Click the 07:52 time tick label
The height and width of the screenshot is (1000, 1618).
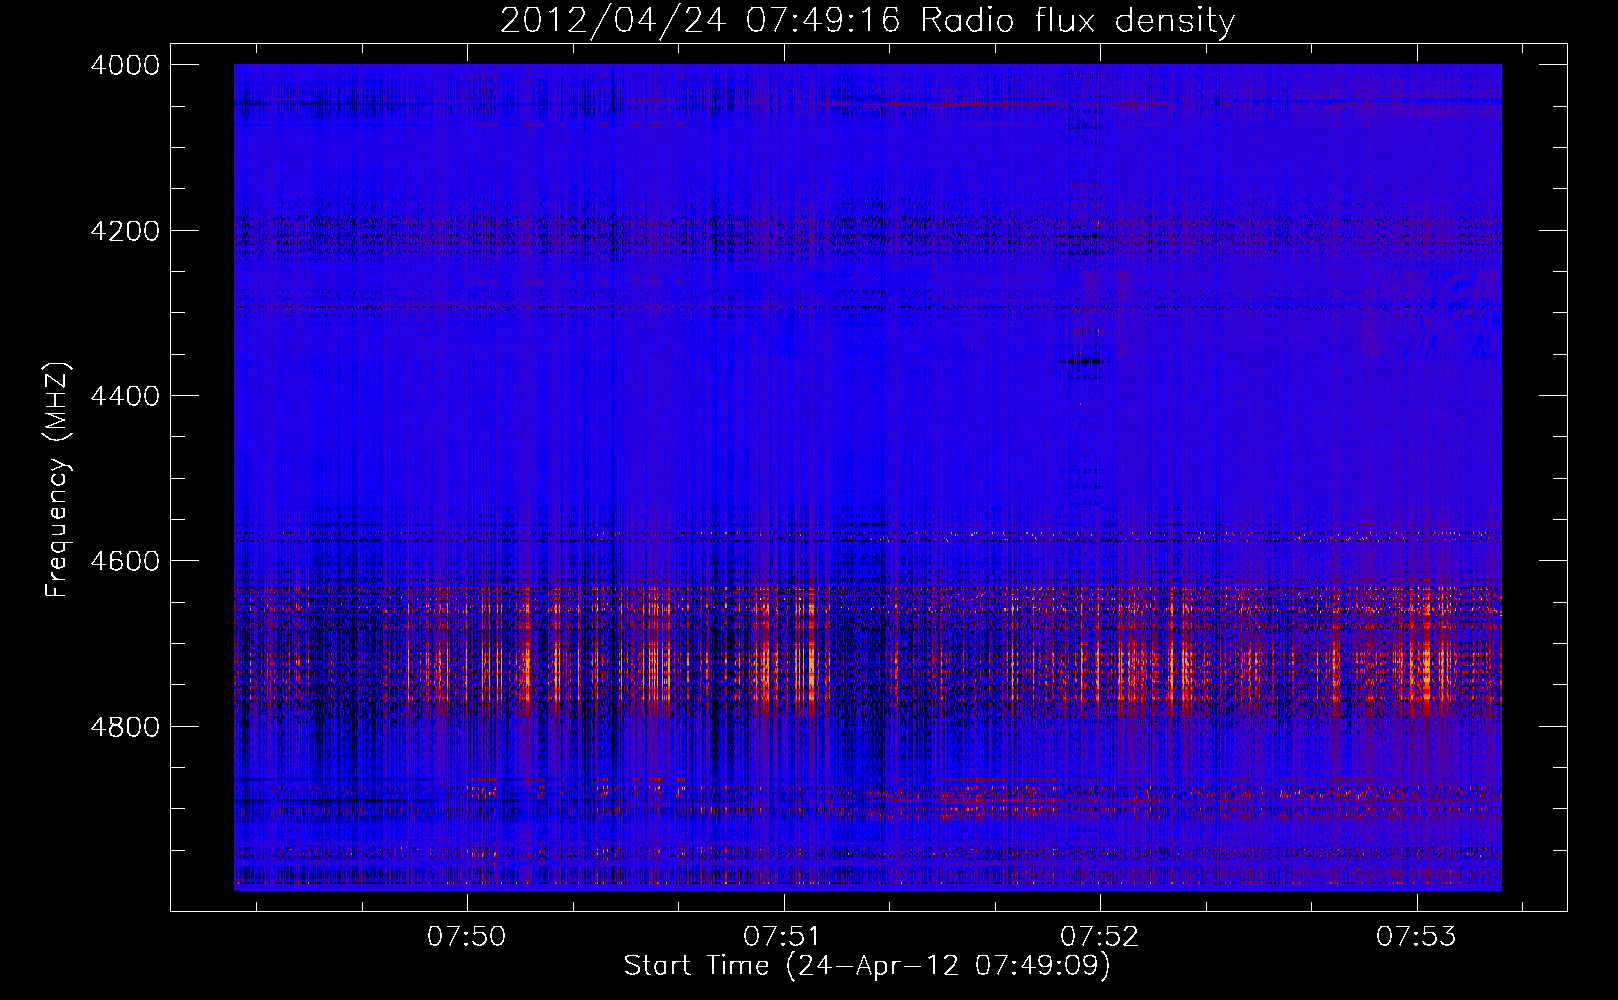(x=1100, y=937)
